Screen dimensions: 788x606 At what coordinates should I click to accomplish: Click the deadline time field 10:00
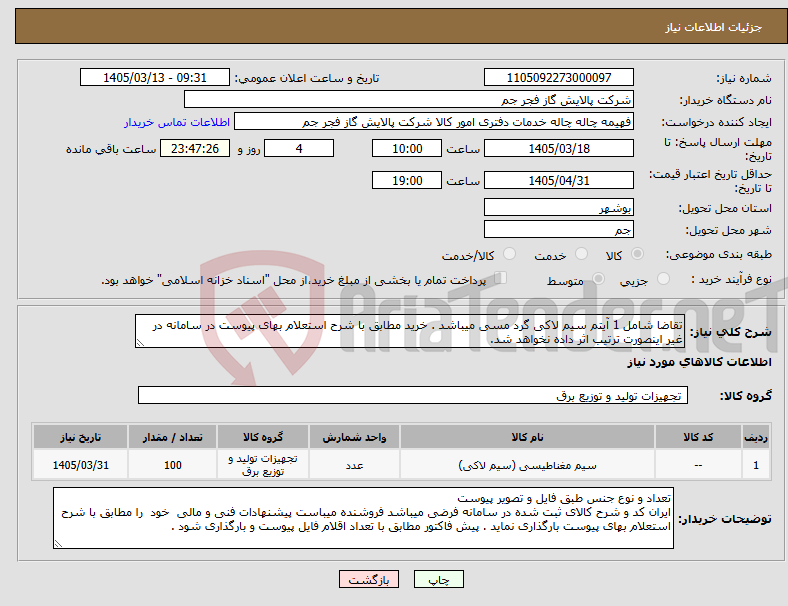pos(407,148)
